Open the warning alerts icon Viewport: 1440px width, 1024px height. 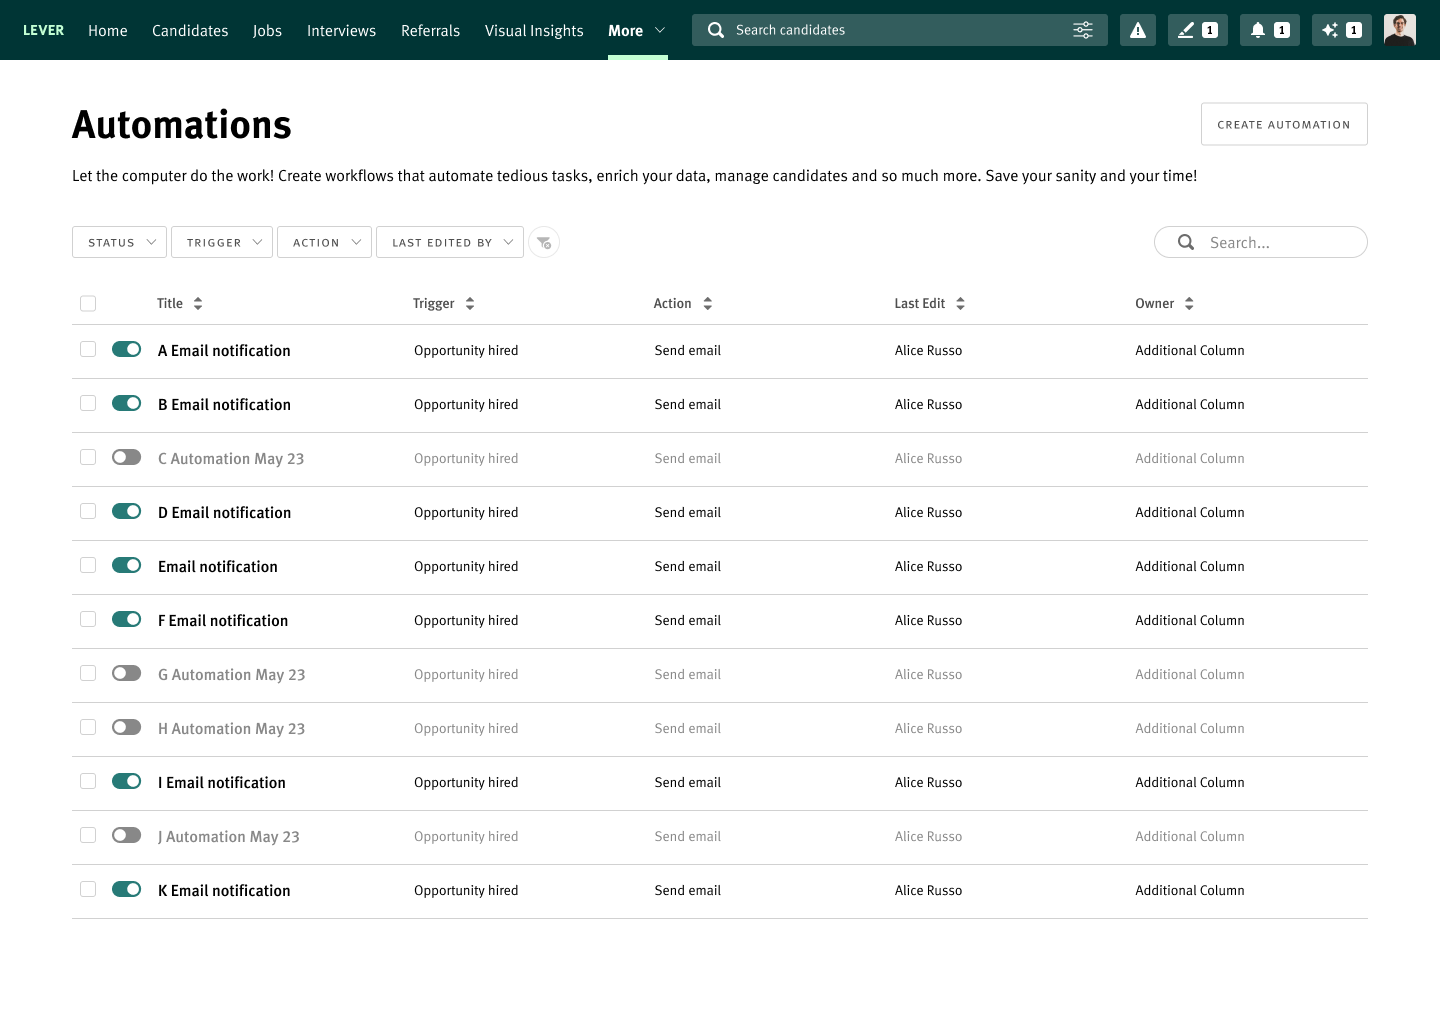click(1138, 30)
